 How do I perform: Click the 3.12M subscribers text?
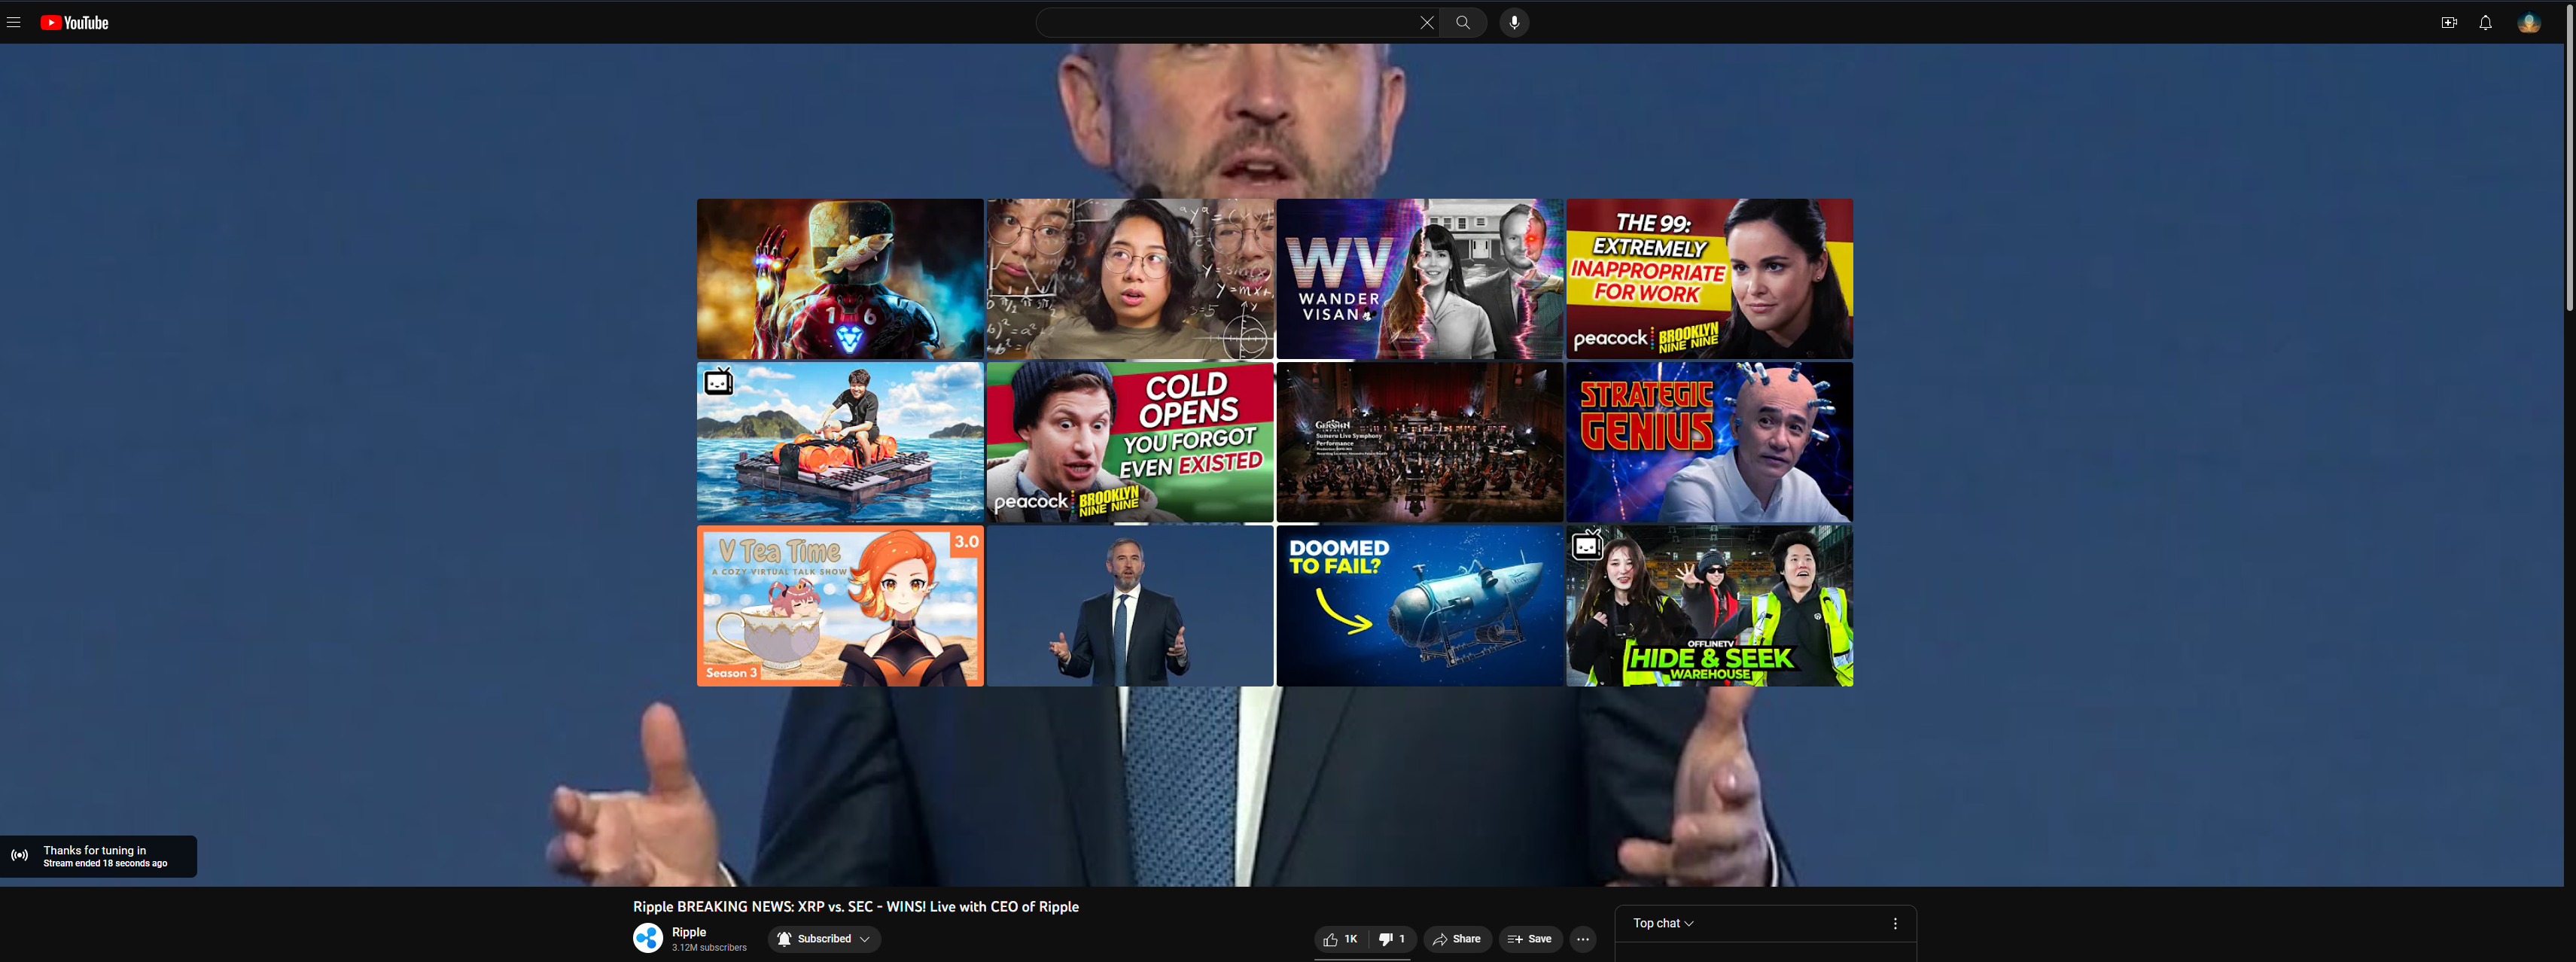pyautogui.click(x=709, y=948)
